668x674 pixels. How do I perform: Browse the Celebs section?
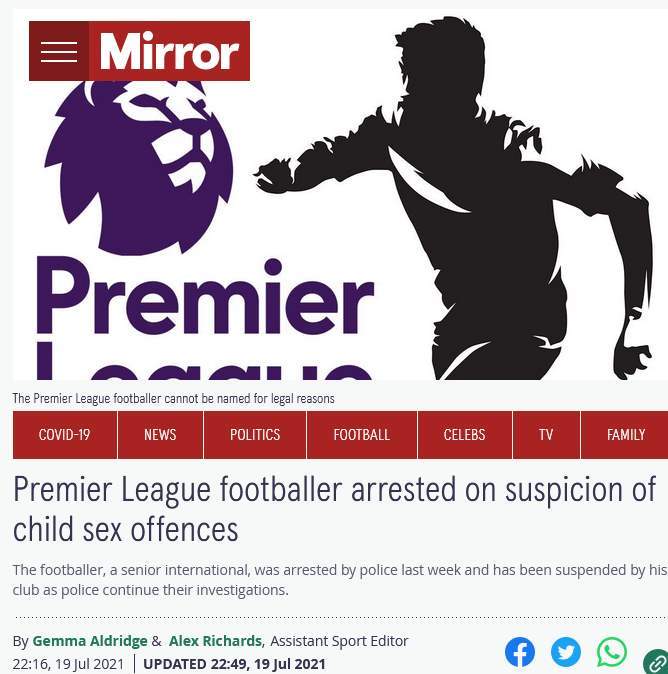click(x=465, y=435)
